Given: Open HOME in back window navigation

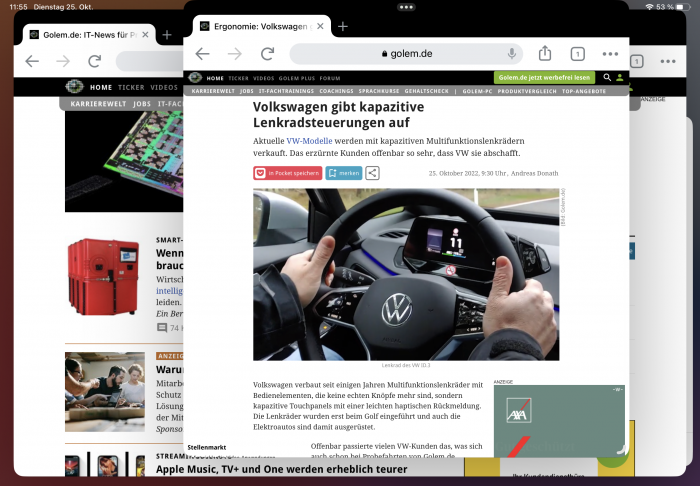Looking at the screenshot, I should (x=101, y=87).
